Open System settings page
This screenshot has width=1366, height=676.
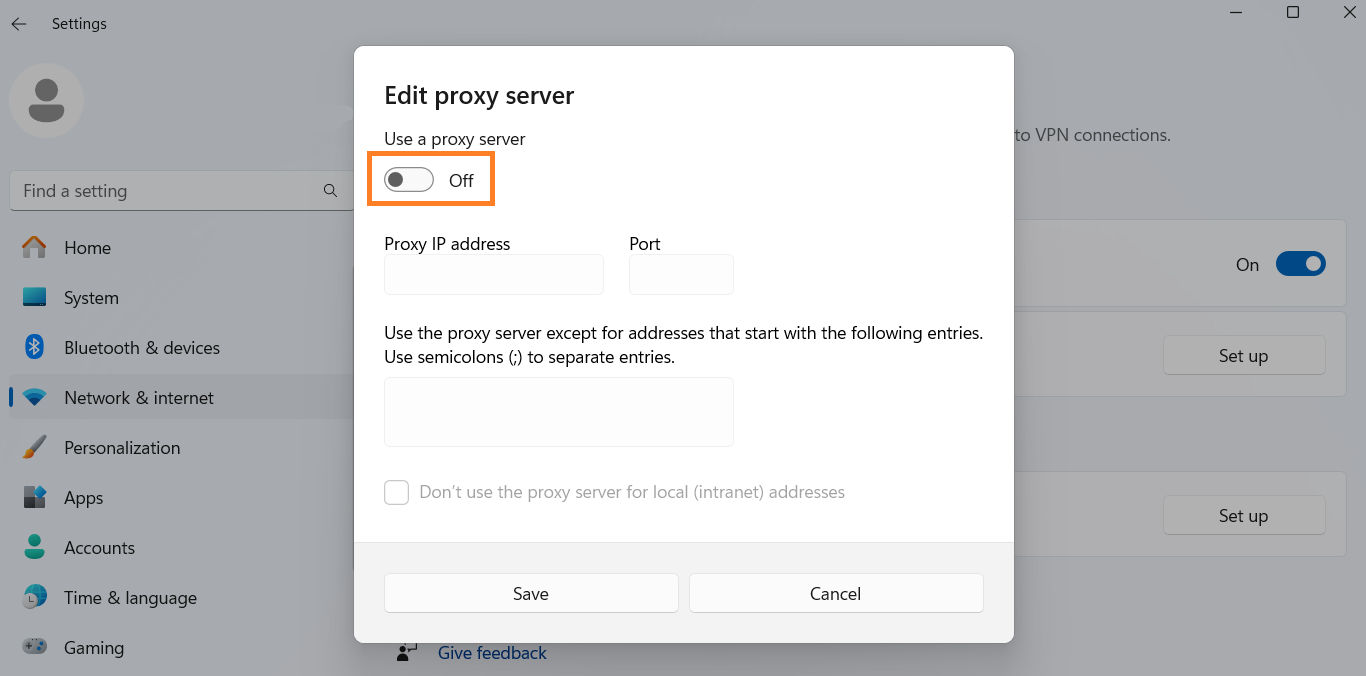pos(181,297)
